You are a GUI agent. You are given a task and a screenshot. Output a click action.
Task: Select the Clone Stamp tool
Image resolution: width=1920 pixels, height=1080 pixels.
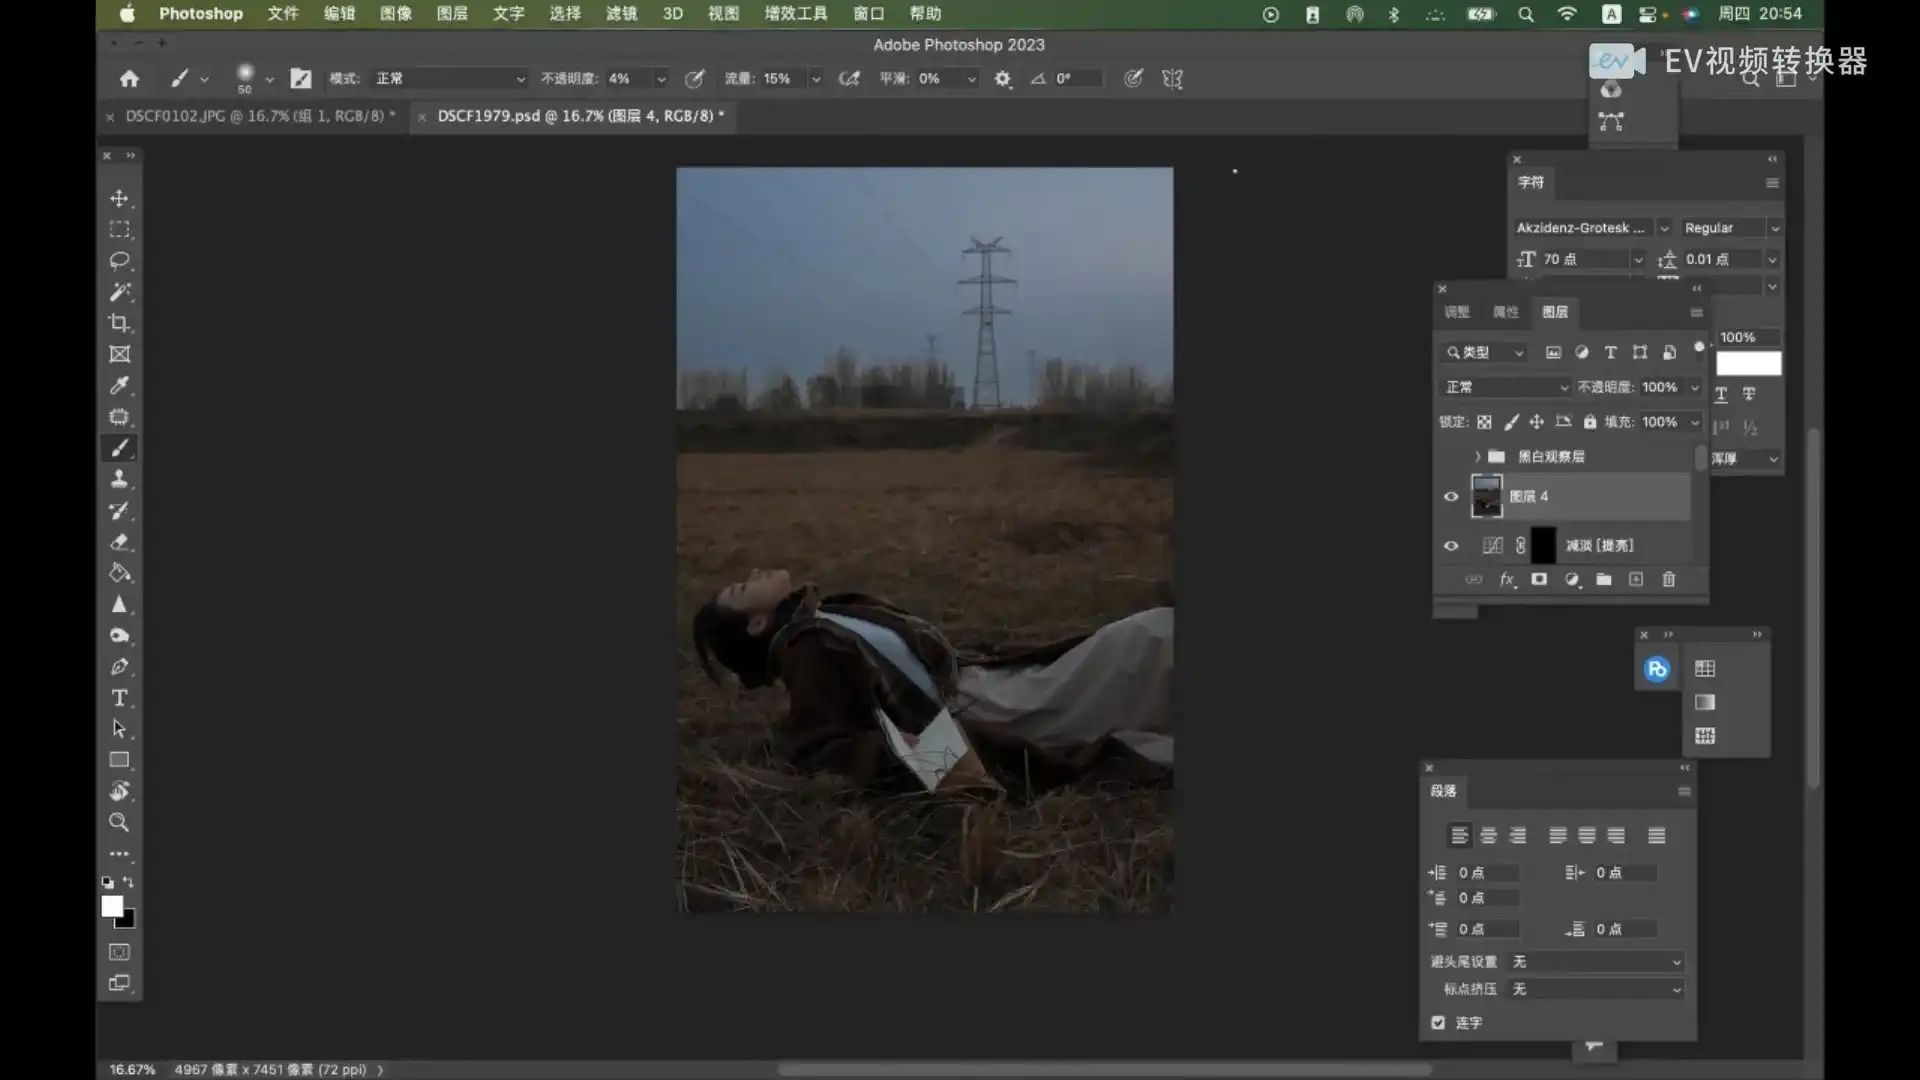(119, 479)
